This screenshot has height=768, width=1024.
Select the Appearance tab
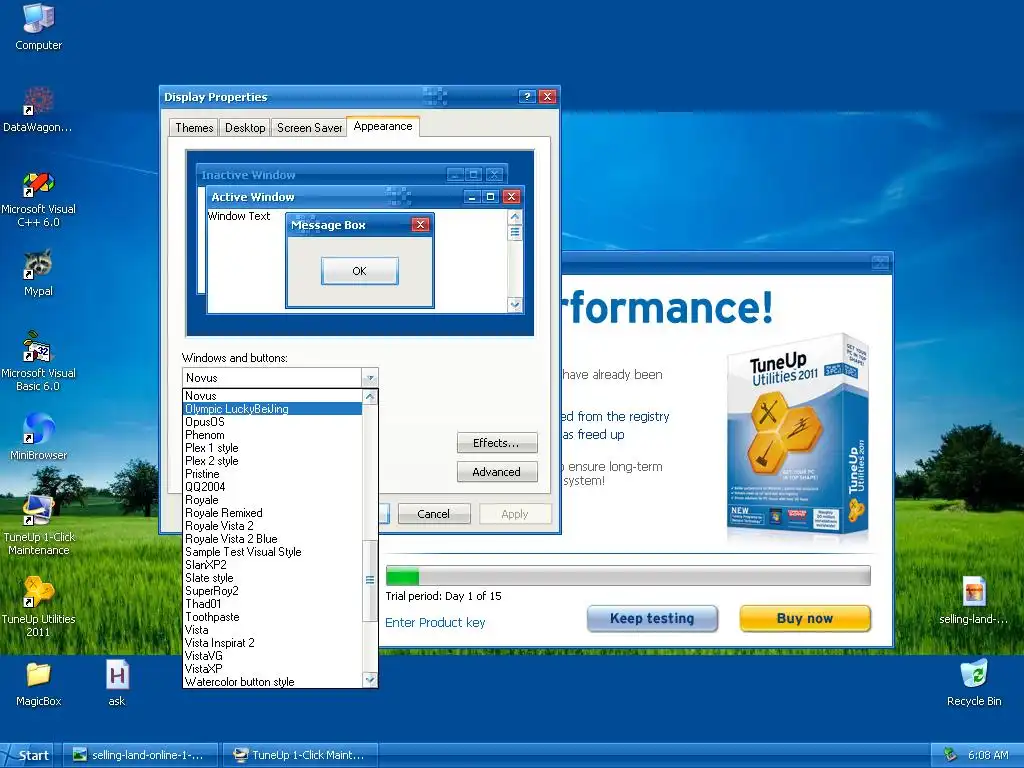pyautogui.click(x=383, y=127)
